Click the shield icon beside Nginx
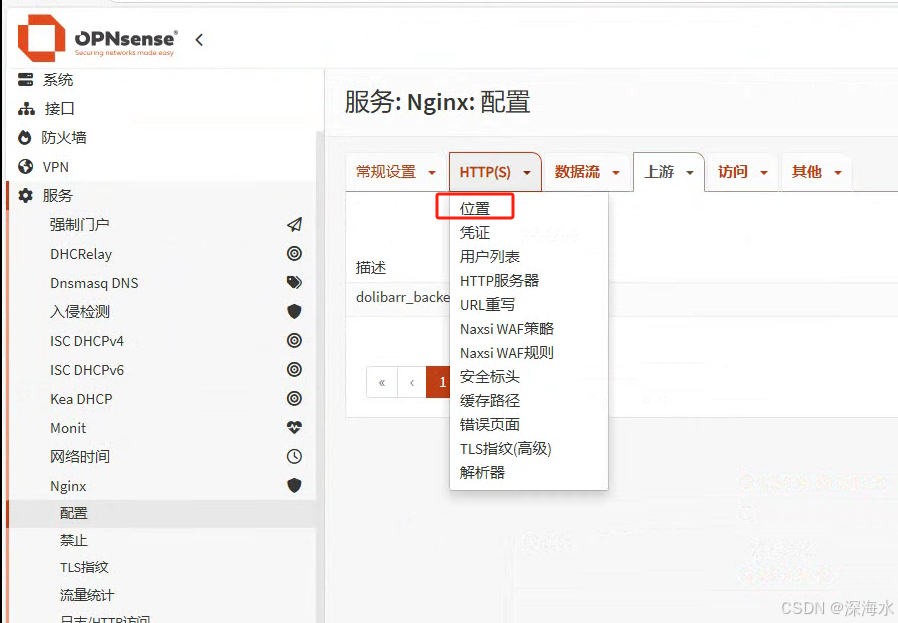This screenshot has height=623, width=898. [294, 486]
